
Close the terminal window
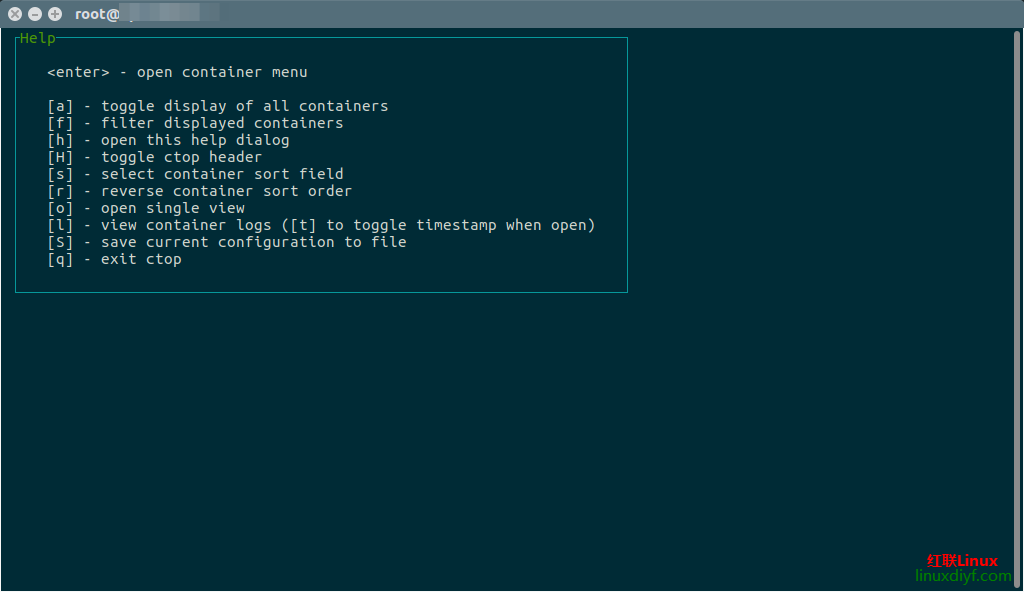(x=15, y=14)
